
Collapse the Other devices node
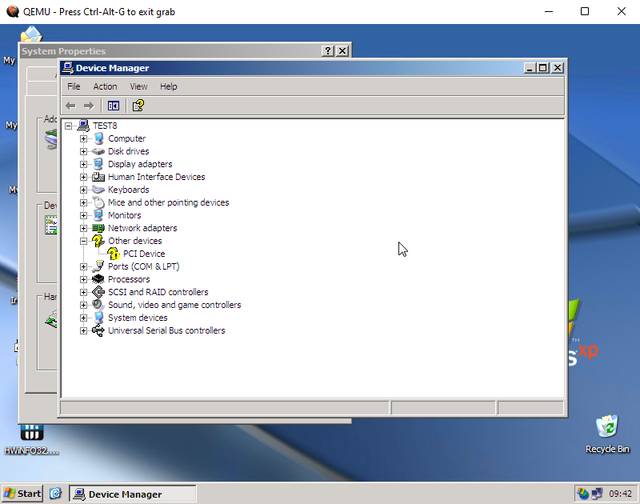tap(84, 241)
